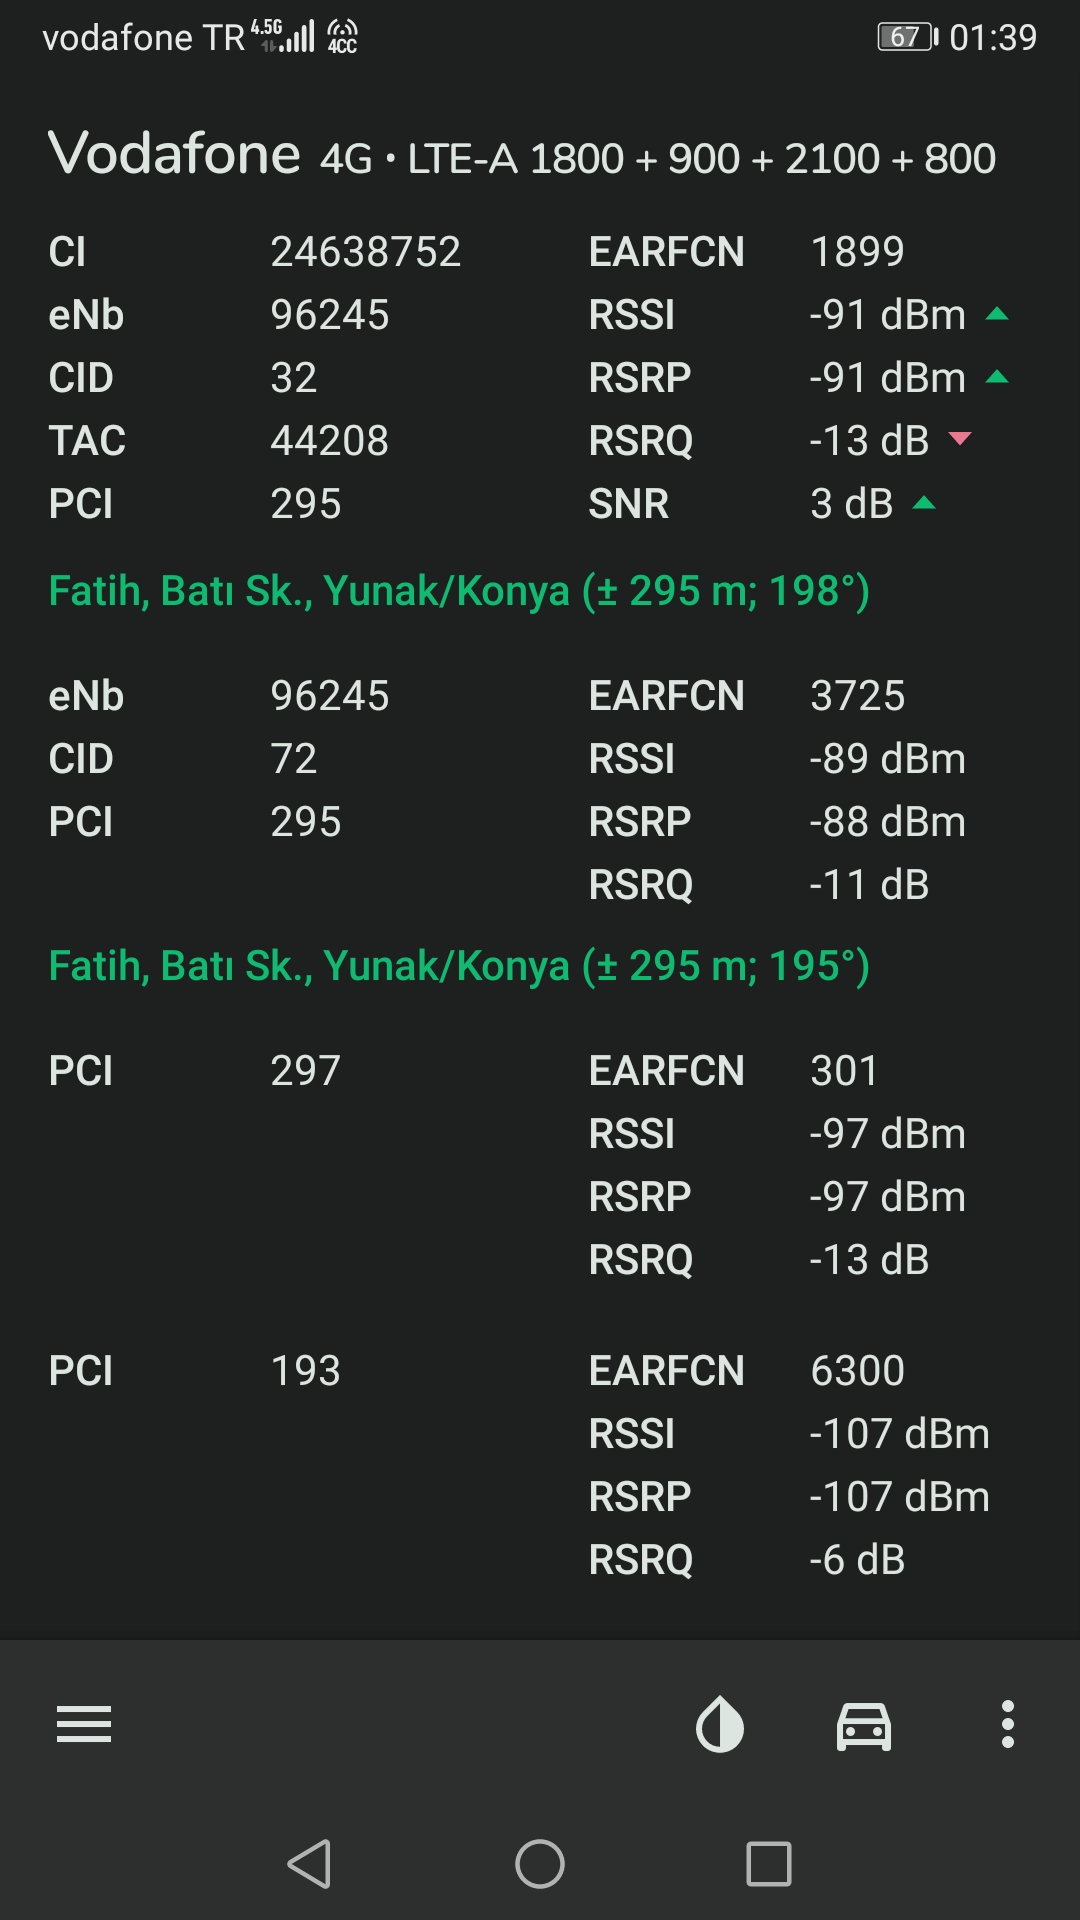The height and width of the screenshot is (1920, 1080).
Task: Enable drive mode car icon
Action: (x=864, y=1726)
